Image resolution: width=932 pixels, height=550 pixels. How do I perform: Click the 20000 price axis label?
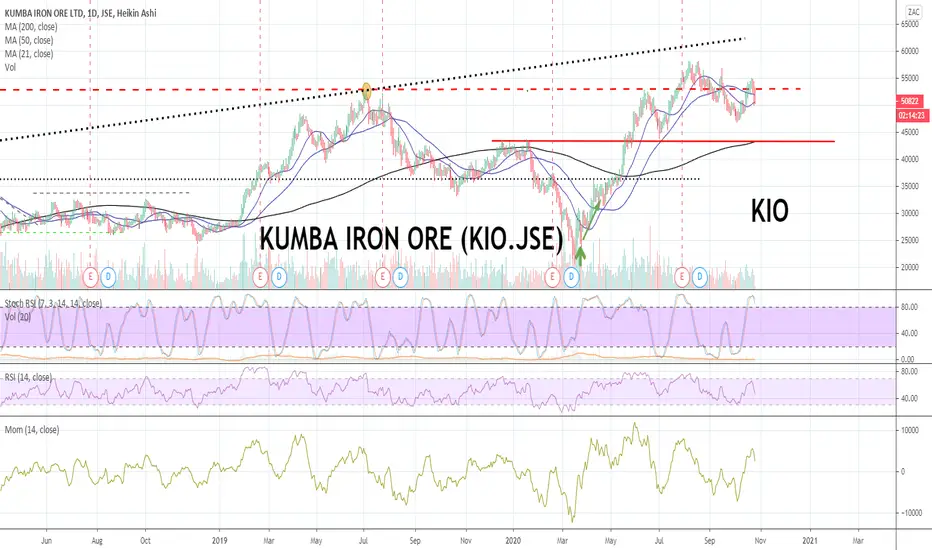(x=910, y=268)
